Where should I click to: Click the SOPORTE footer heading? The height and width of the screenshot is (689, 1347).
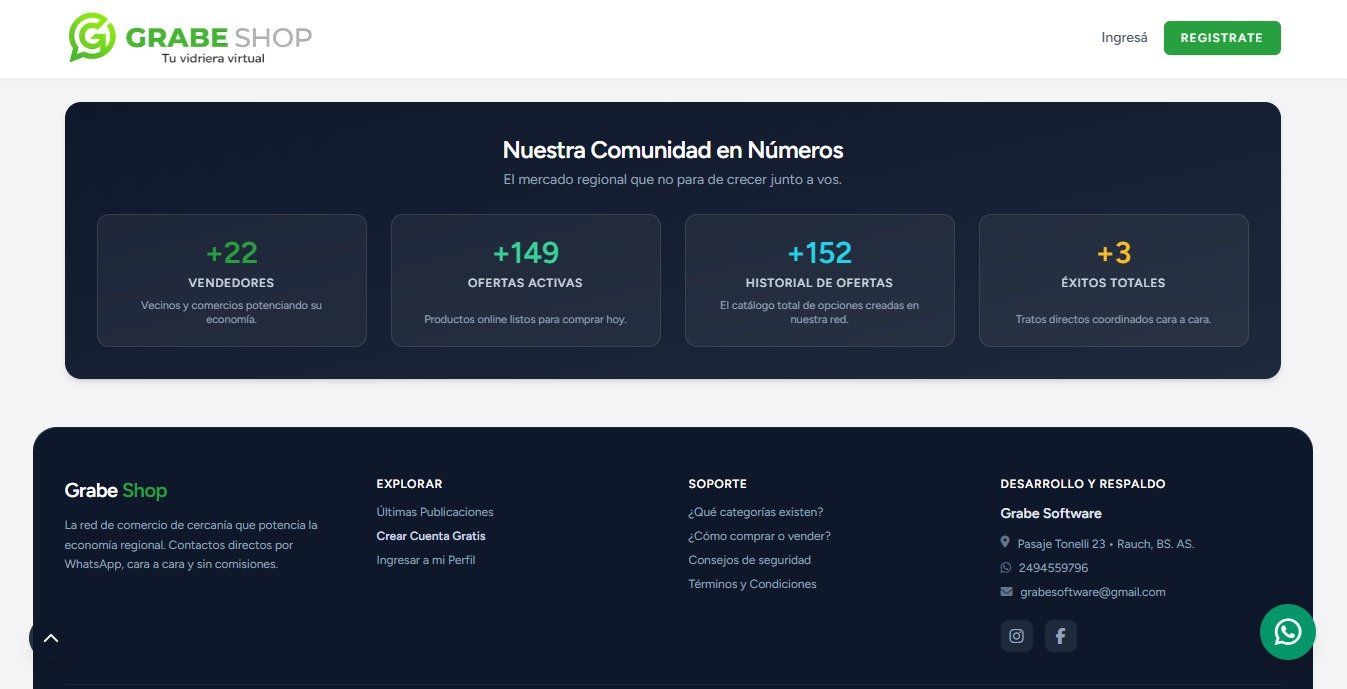718,484
